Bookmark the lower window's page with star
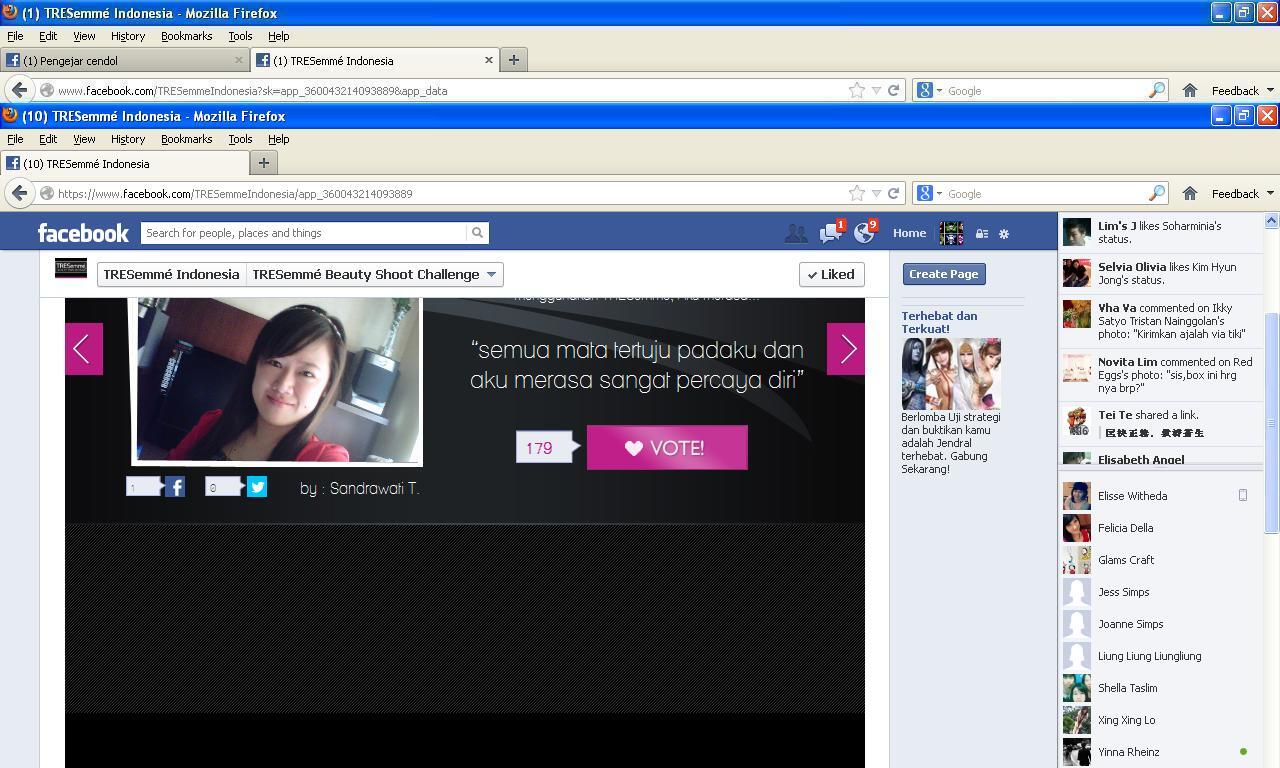Viewport: 1280px width, 768px height. click(857, 193)
